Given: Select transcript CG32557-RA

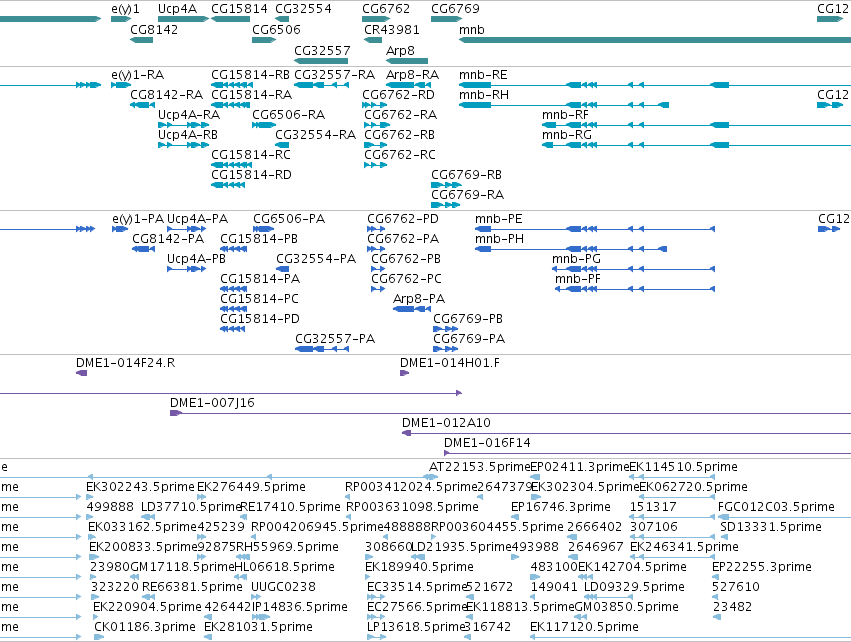Looking at the screenshot, I should coord(321,85).
